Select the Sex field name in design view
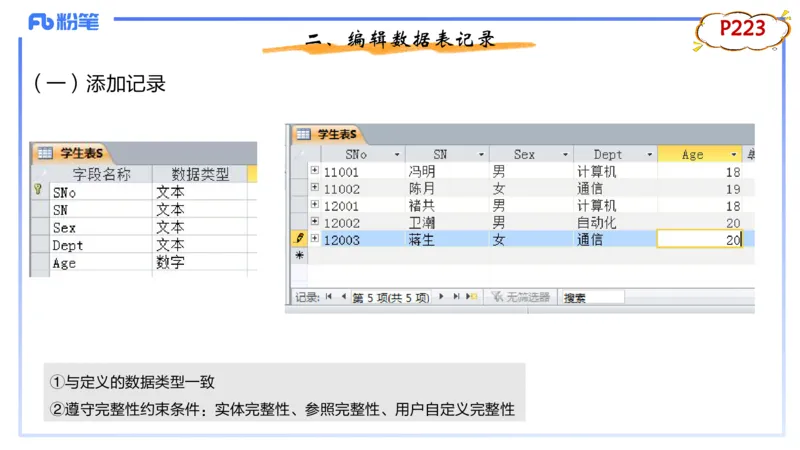 pos(101,228)
